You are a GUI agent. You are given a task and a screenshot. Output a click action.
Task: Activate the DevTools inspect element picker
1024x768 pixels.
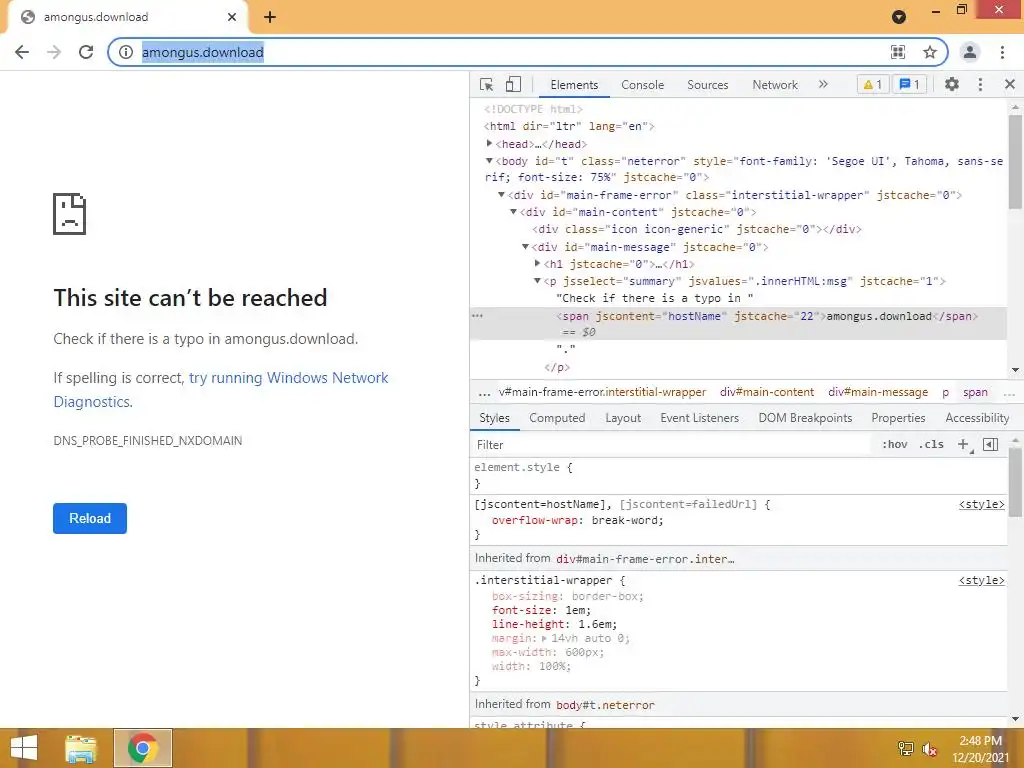487,85
